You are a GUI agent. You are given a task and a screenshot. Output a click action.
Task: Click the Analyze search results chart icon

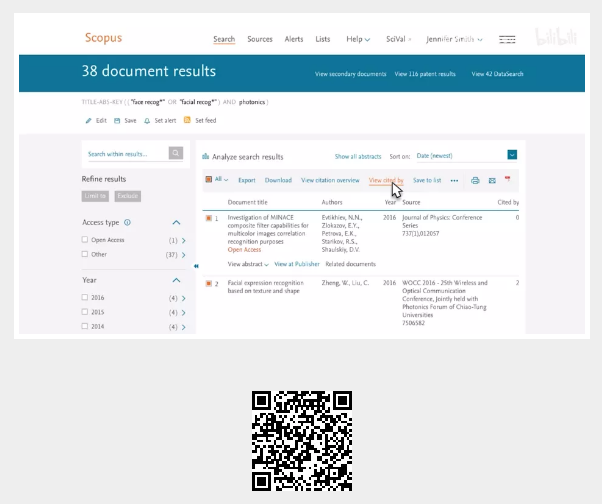[x=205, y=157]
